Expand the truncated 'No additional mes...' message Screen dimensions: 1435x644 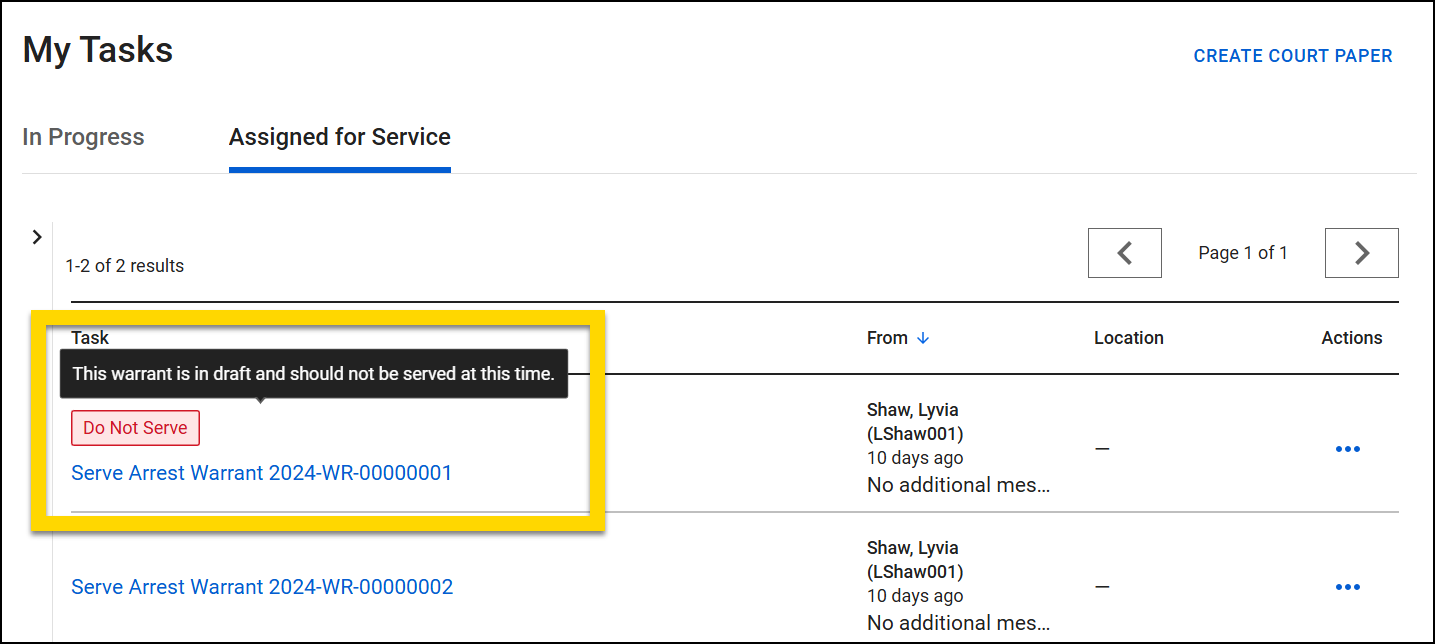click(x=958, y=484)
